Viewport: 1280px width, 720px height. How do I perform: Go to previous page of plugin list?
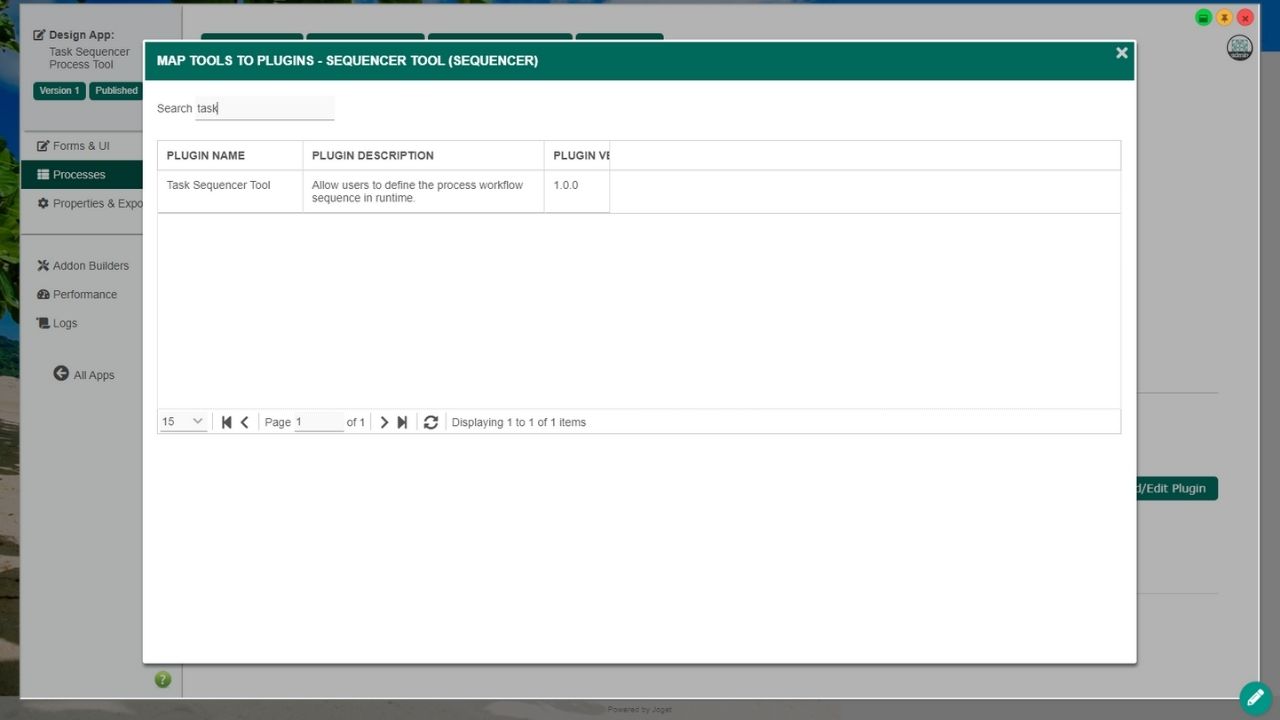click(244, 422)
